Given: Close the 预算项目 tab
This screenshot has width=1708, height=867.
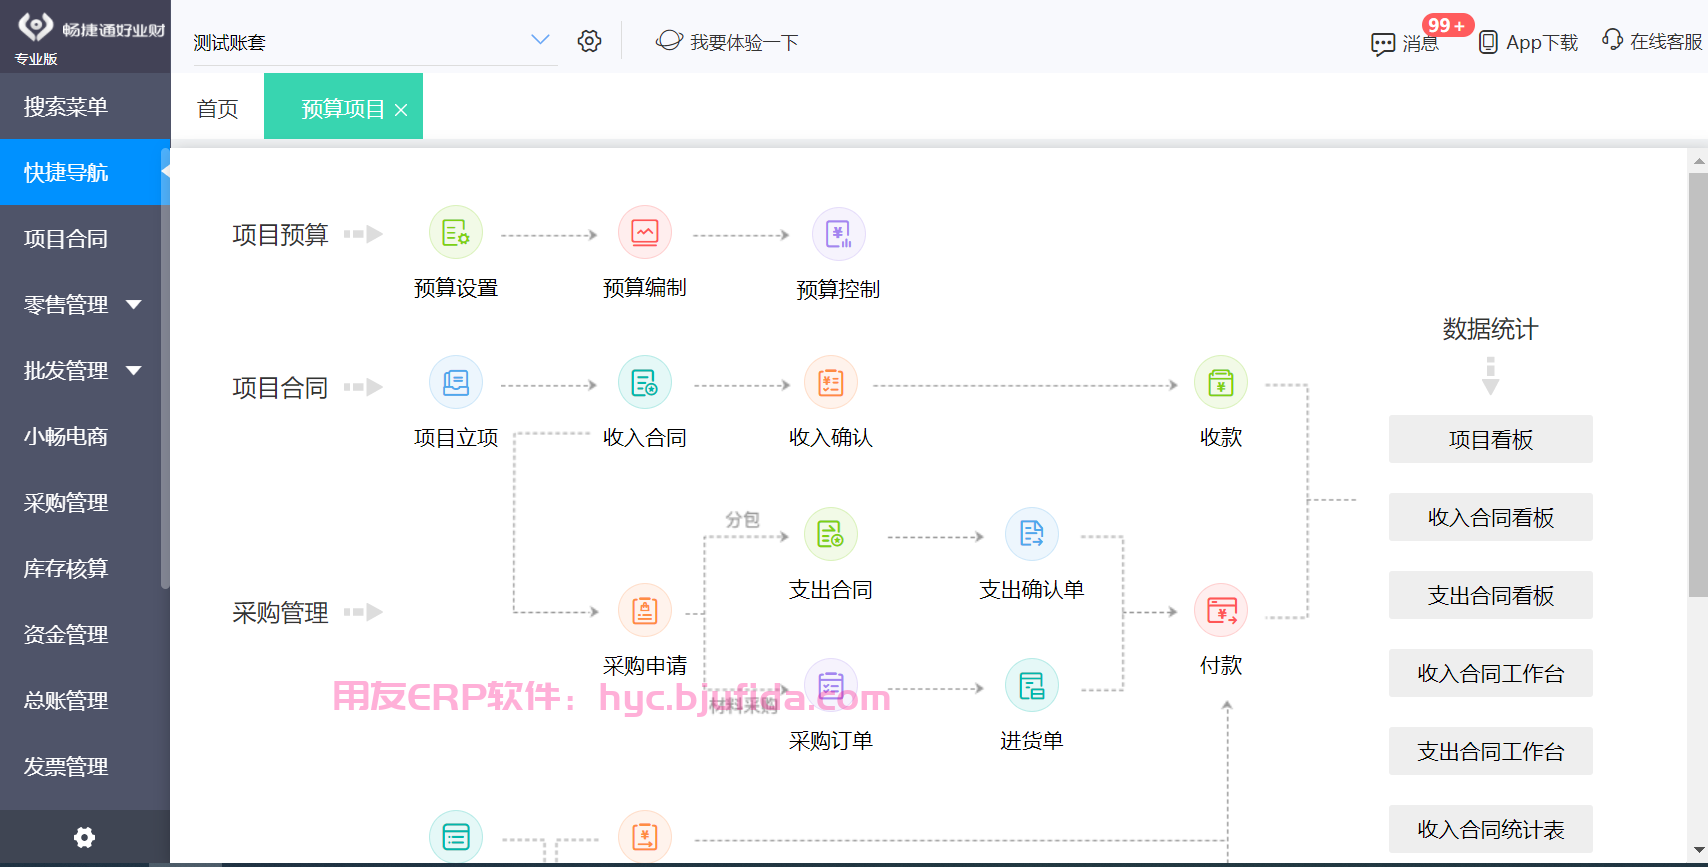Looking at the screenshot, I should (x=401, y=110).
